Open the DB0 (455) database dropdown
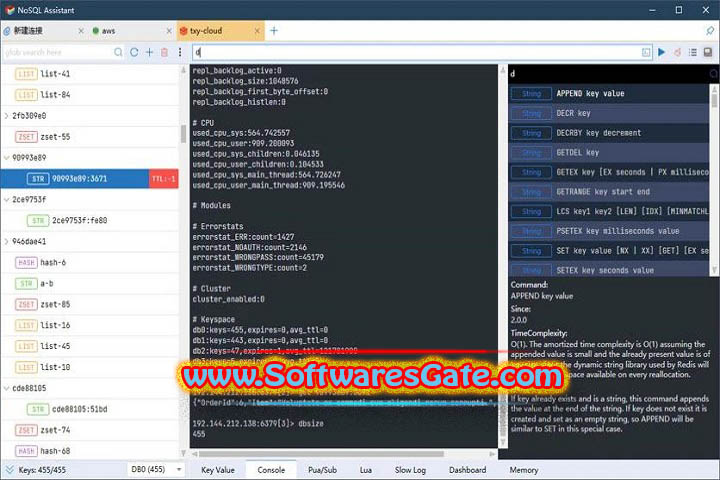720x480 pixels. 156,469
